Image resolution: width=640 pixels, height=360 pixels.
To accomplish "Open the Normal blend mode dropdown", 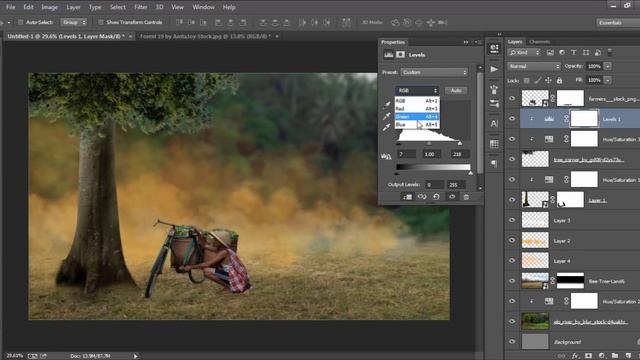I will click(533, 66).
